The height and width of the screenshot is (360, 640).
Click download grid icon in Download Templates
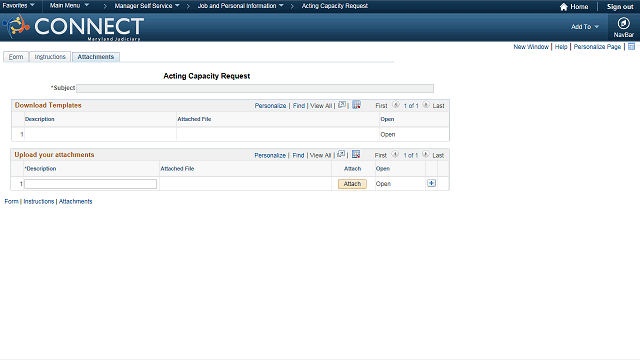(356, 105)
